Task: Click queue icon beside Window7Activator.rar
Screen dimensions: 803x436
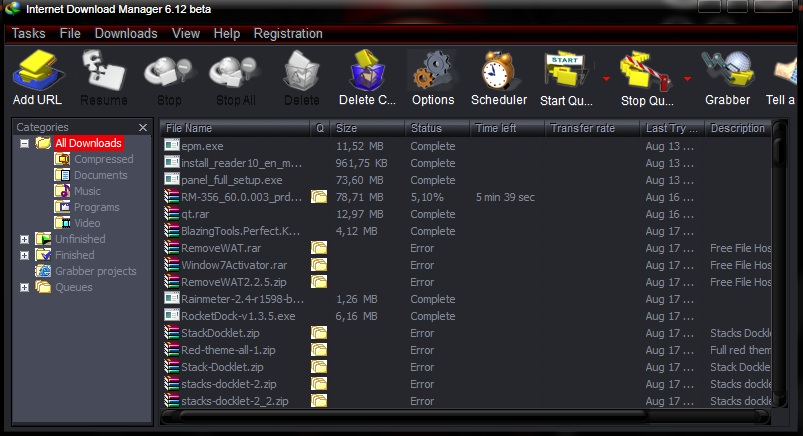Action: pos(319,265)
